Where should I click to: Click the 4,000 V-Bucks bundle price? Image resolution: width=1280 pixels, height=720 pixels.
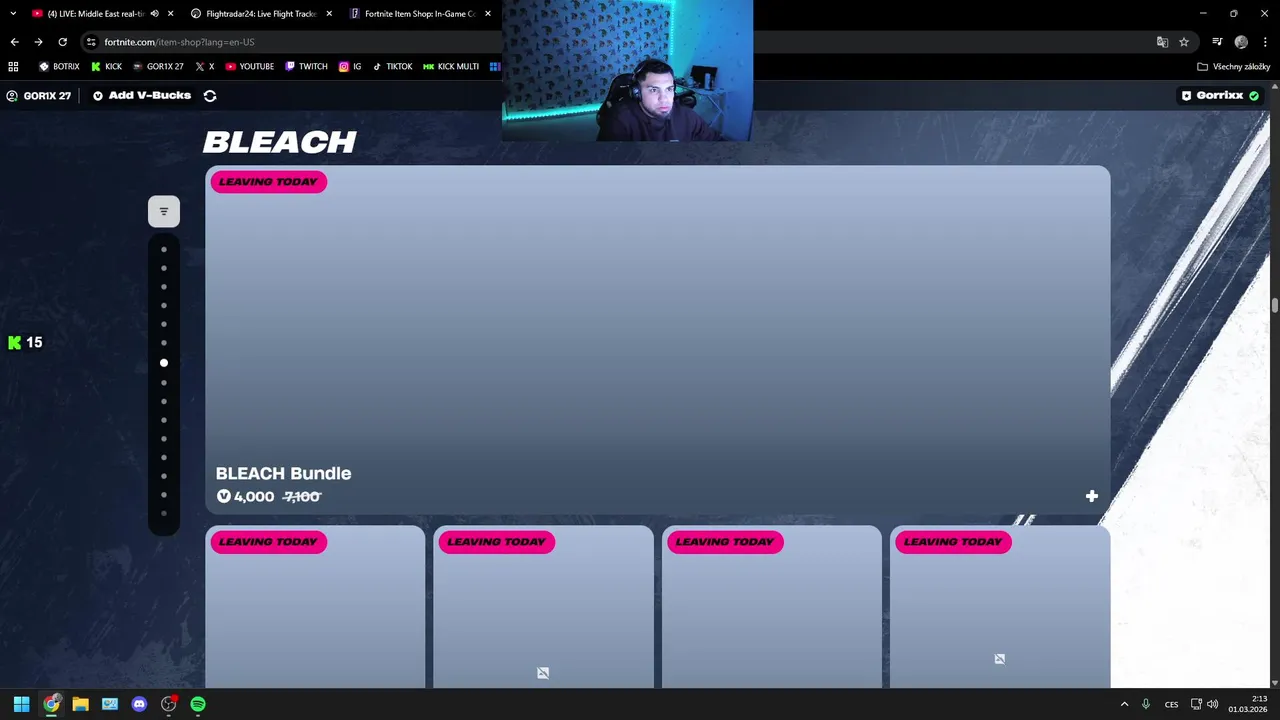click(245, 497)
